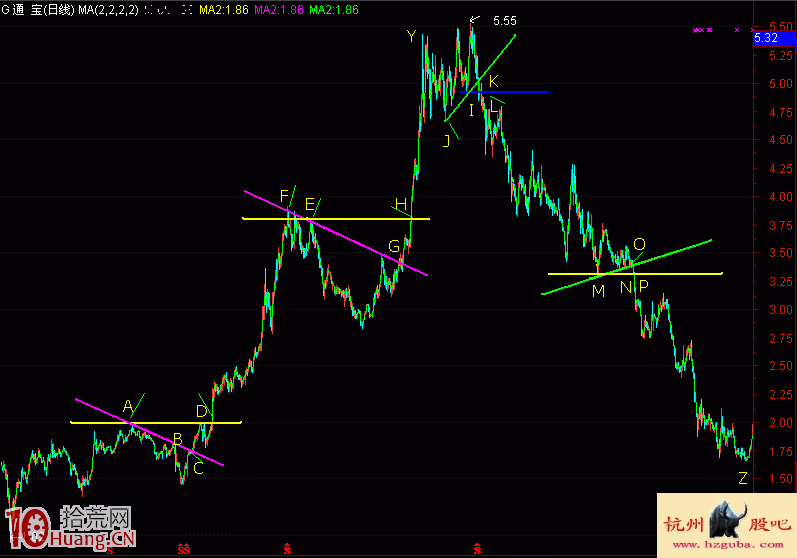797x558 pixels.
Task: Click the N annotation label
Action: [626, 288]
